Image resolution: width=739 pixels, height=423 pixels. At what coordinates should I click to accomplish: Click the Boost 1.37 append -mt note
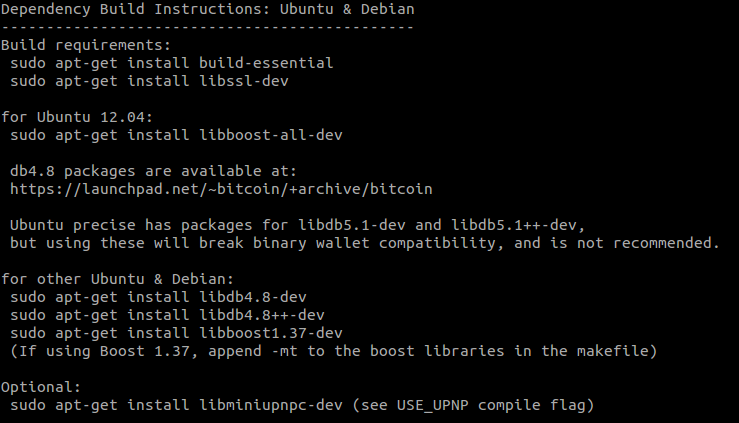pos(332,350)
